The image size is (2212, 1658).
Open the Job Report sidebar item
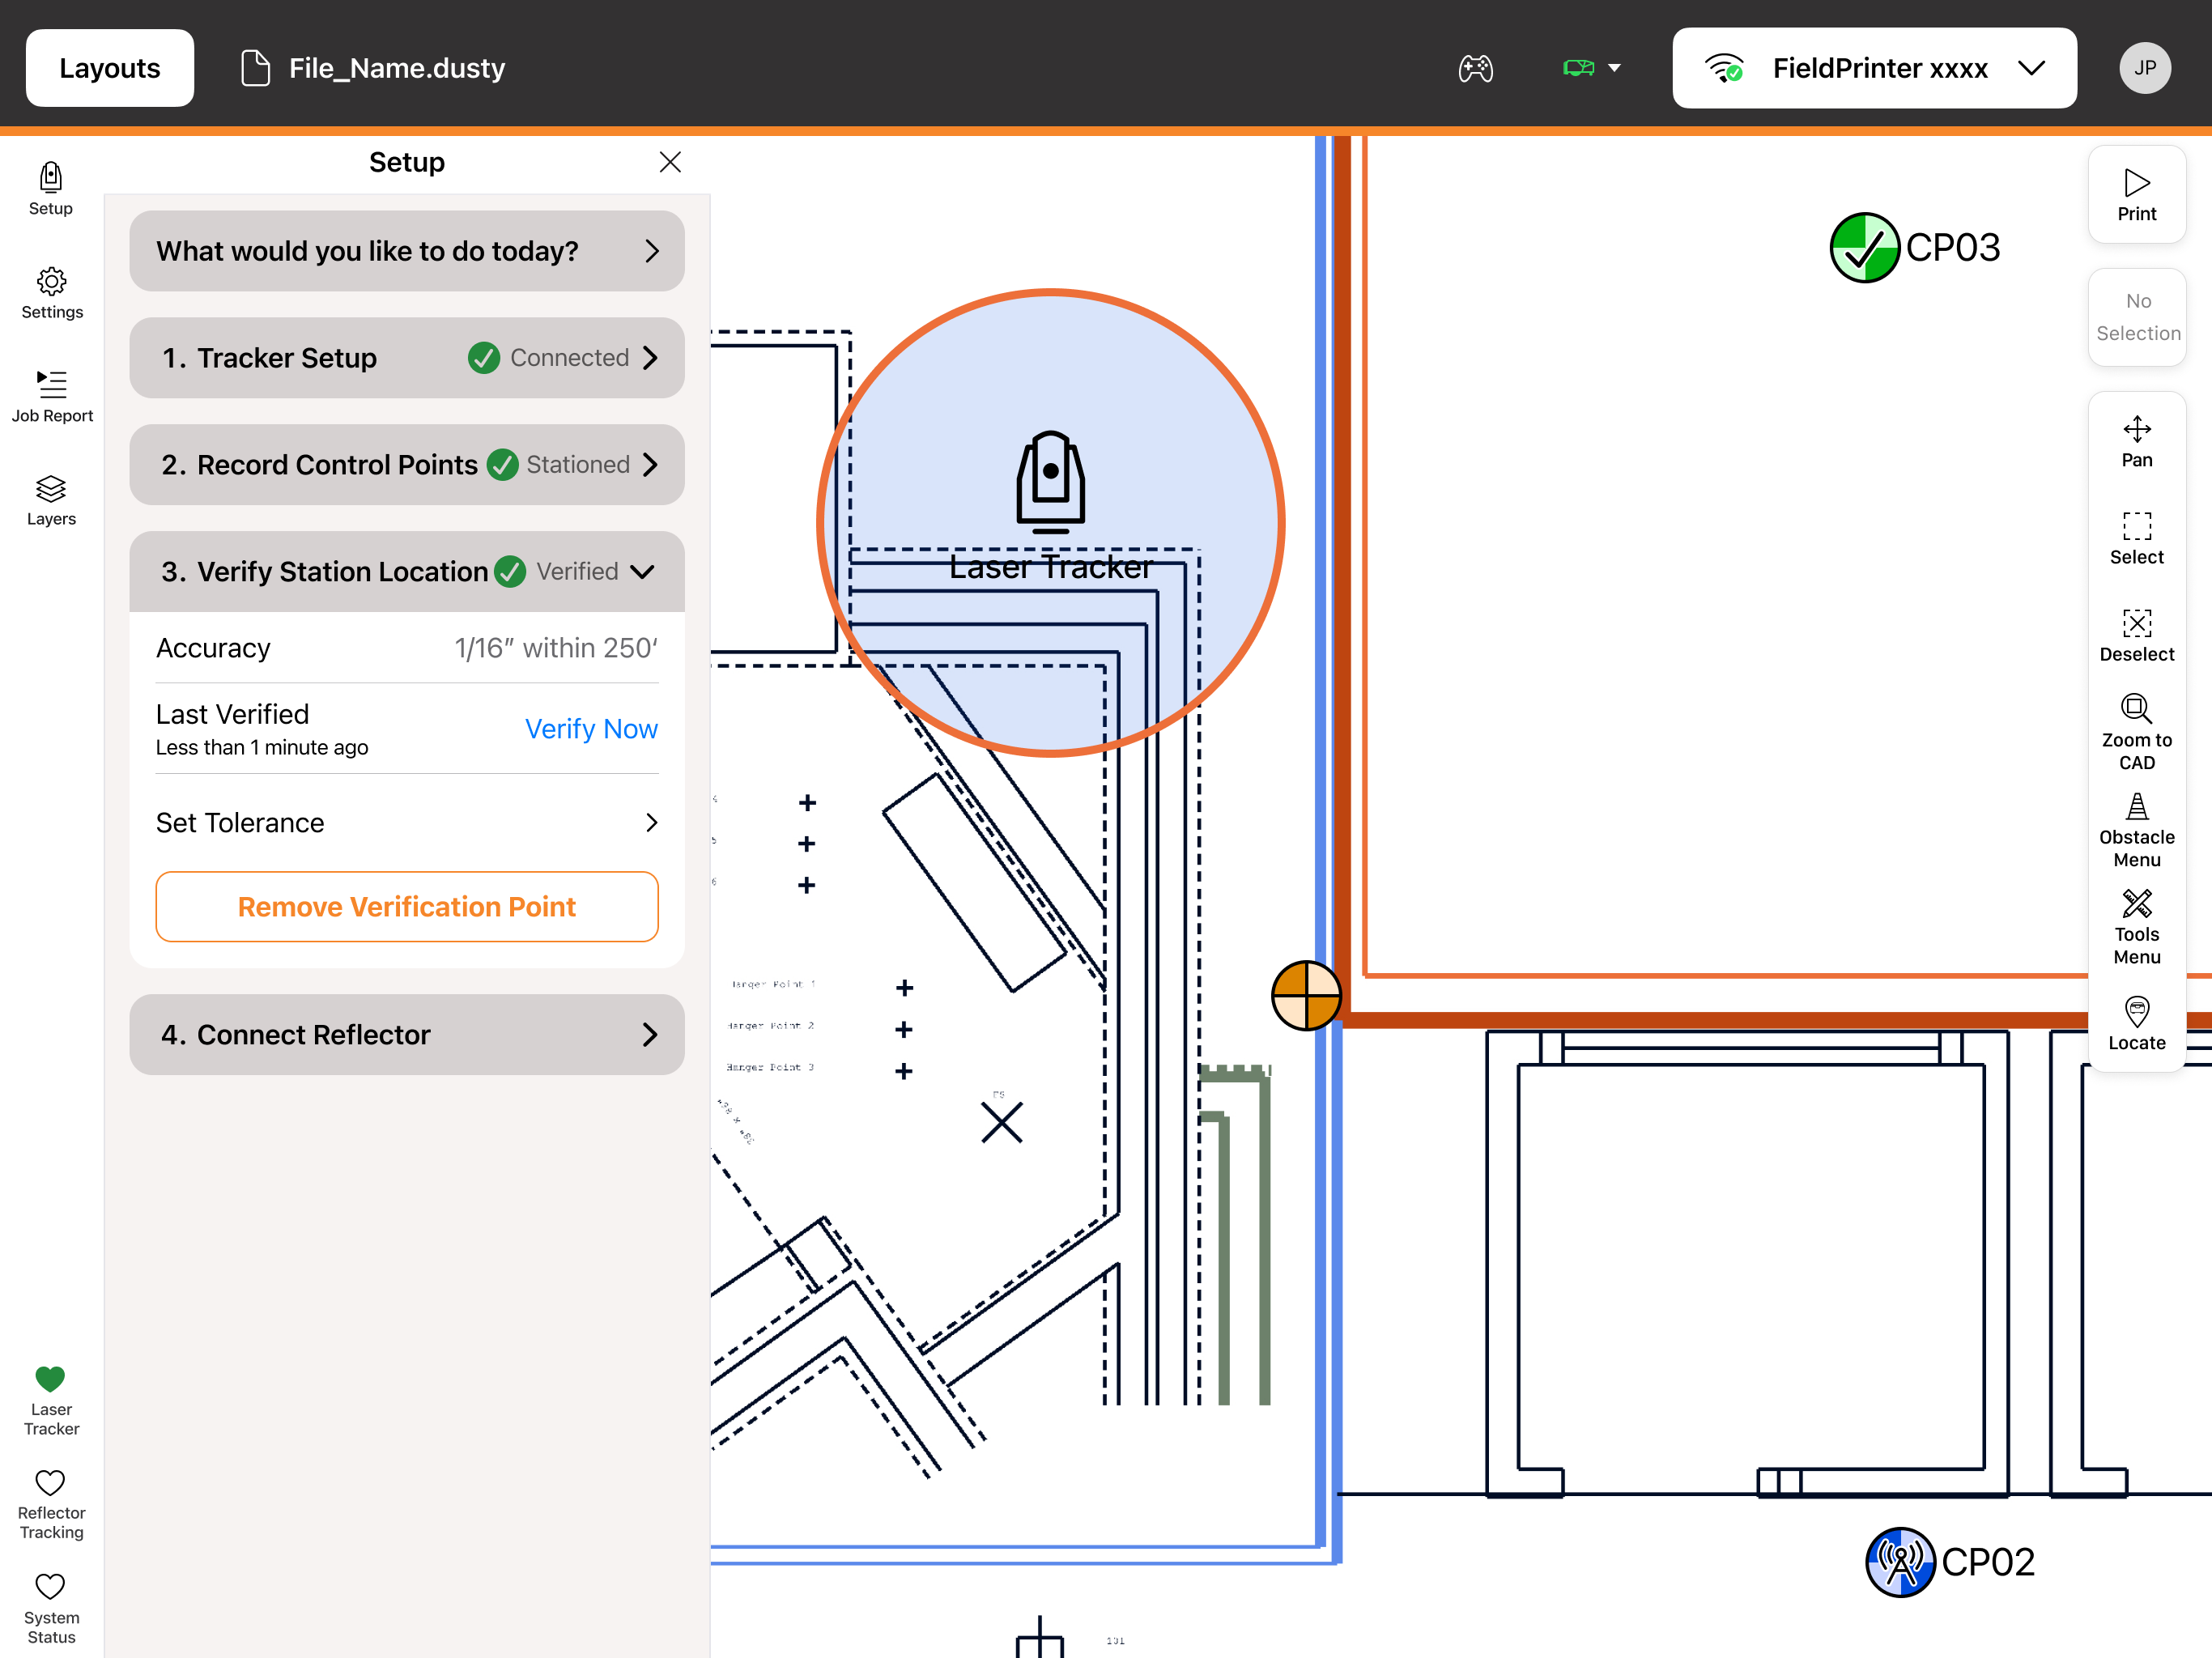(x=52, y=396)
